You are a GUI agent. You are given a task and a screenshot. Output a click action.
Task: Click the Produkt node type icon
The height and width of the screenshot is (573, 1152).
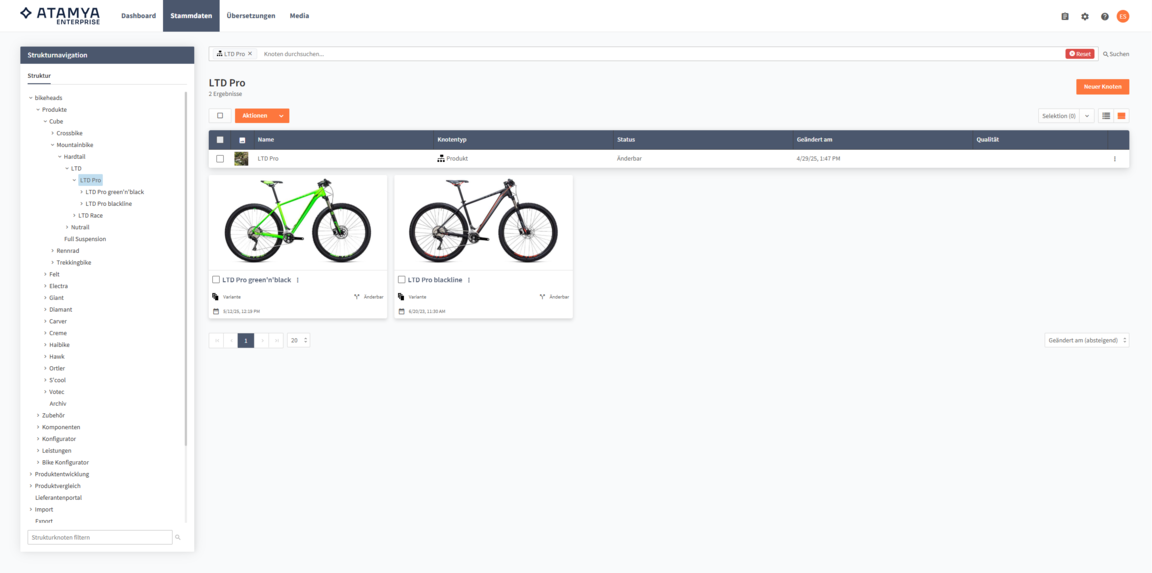tap(441, 159)
